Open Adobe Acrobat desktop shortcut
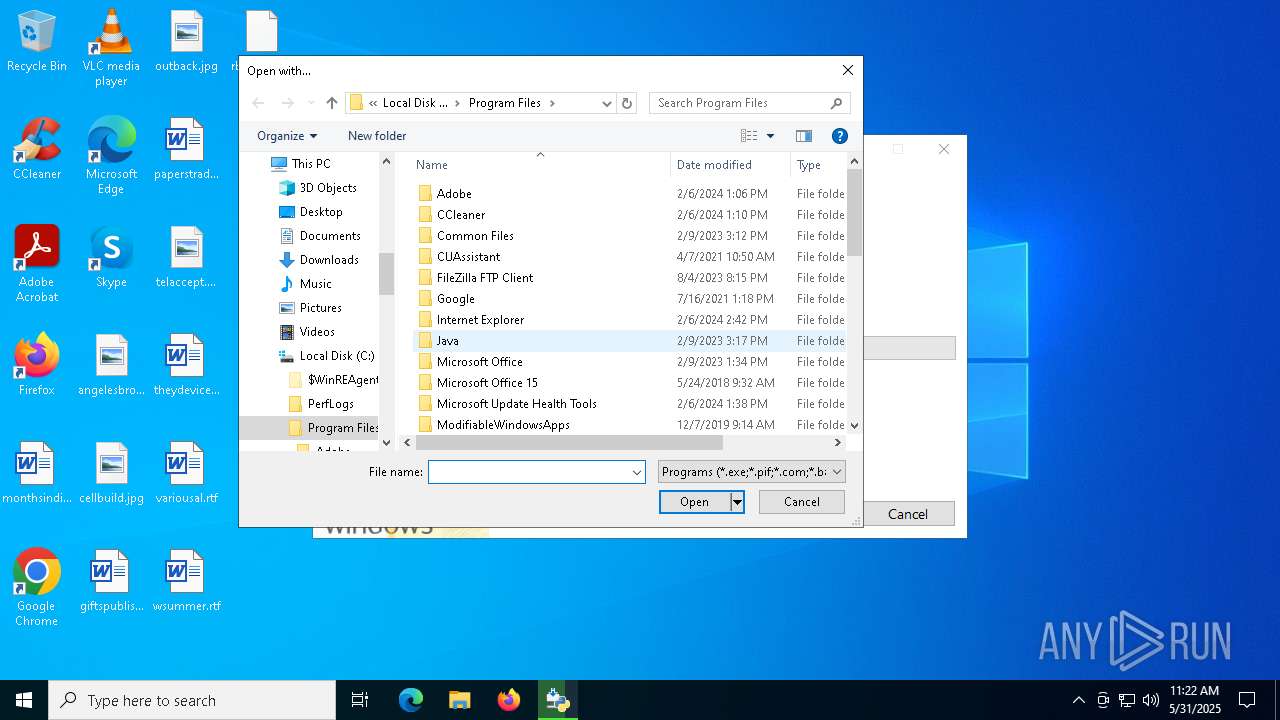Viewport: 1280px width, 720px height. 37,264
